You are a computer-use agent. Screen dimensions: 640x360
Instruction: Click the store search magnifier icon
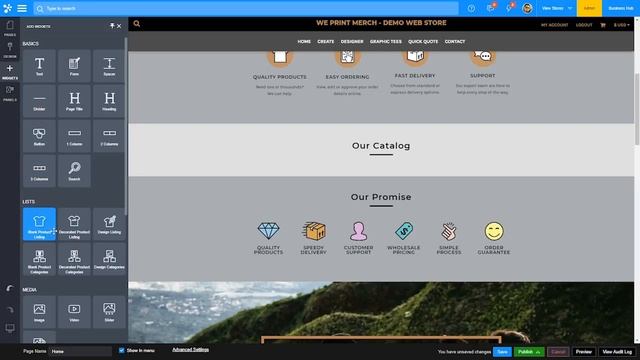click(x=137, y=24)
